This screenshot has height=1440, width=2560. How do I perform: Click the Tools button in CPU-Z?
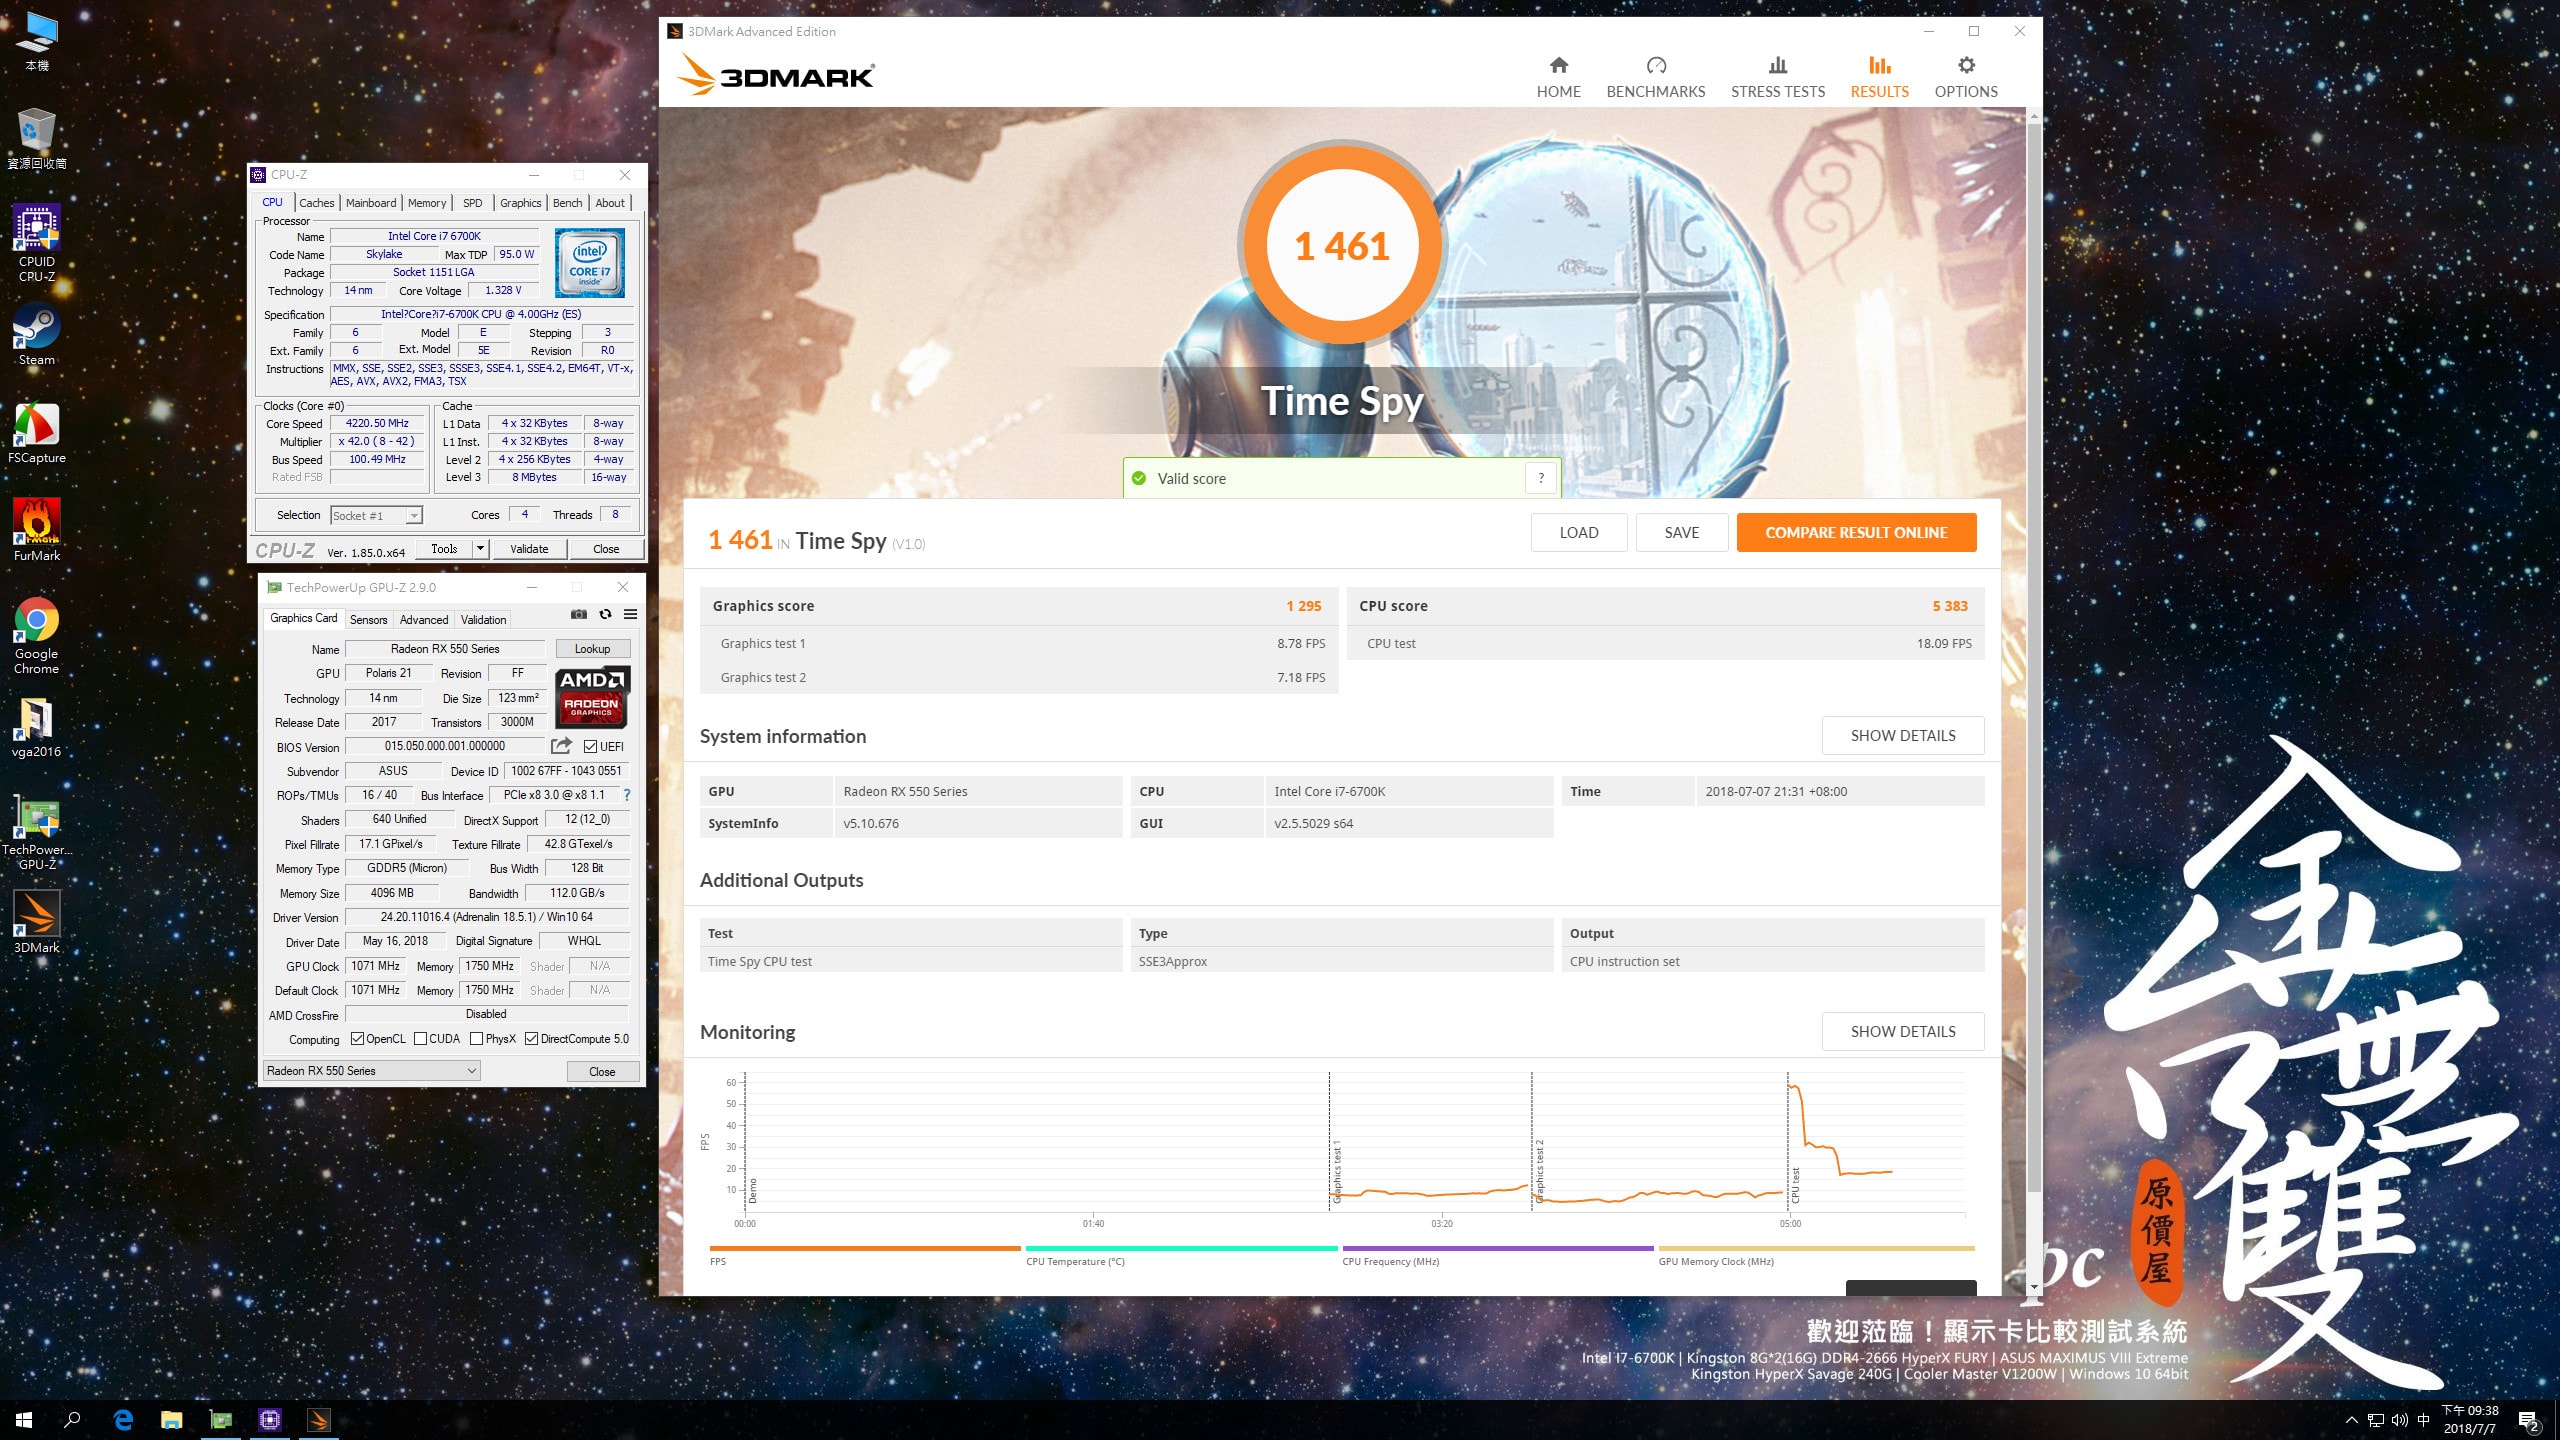[445, 549]
